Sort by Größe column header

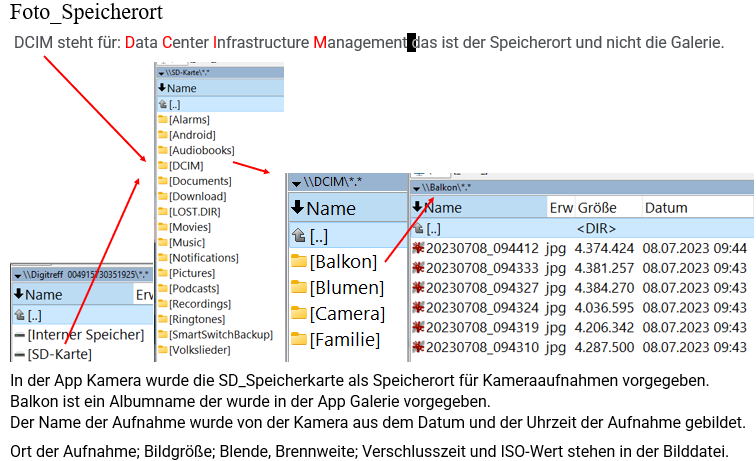click(x=596, y=208)
